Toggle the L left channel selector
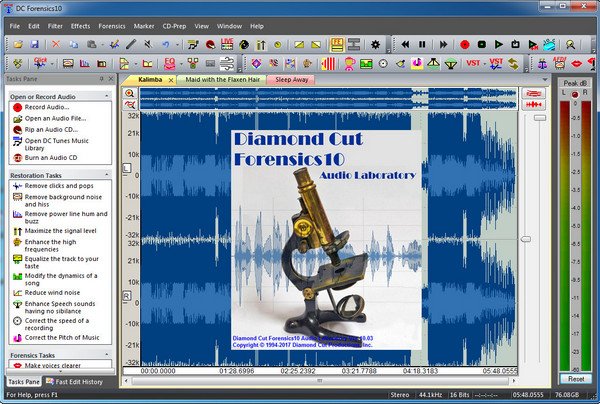The image size is (600, 404). pyautogui.click(x=127, y=168)
